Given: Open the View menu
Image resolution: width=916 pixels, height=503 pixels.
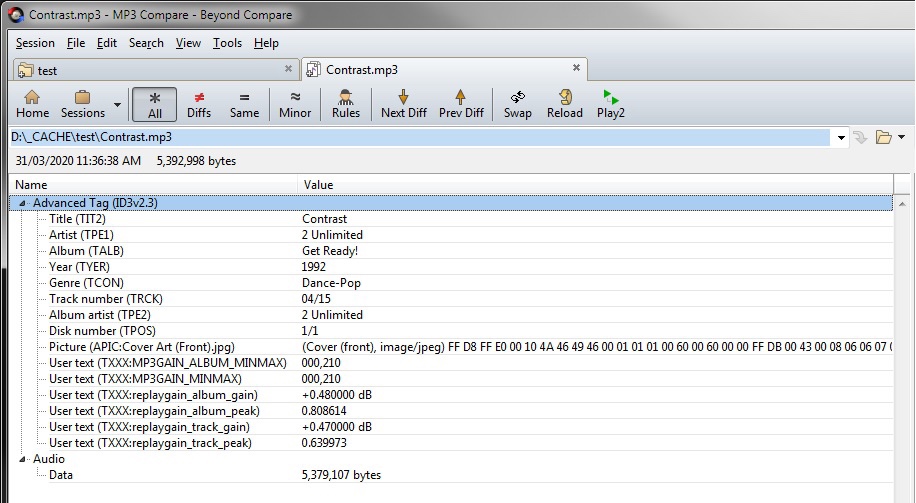Looking at the screenshot, I should pos(188,43).
